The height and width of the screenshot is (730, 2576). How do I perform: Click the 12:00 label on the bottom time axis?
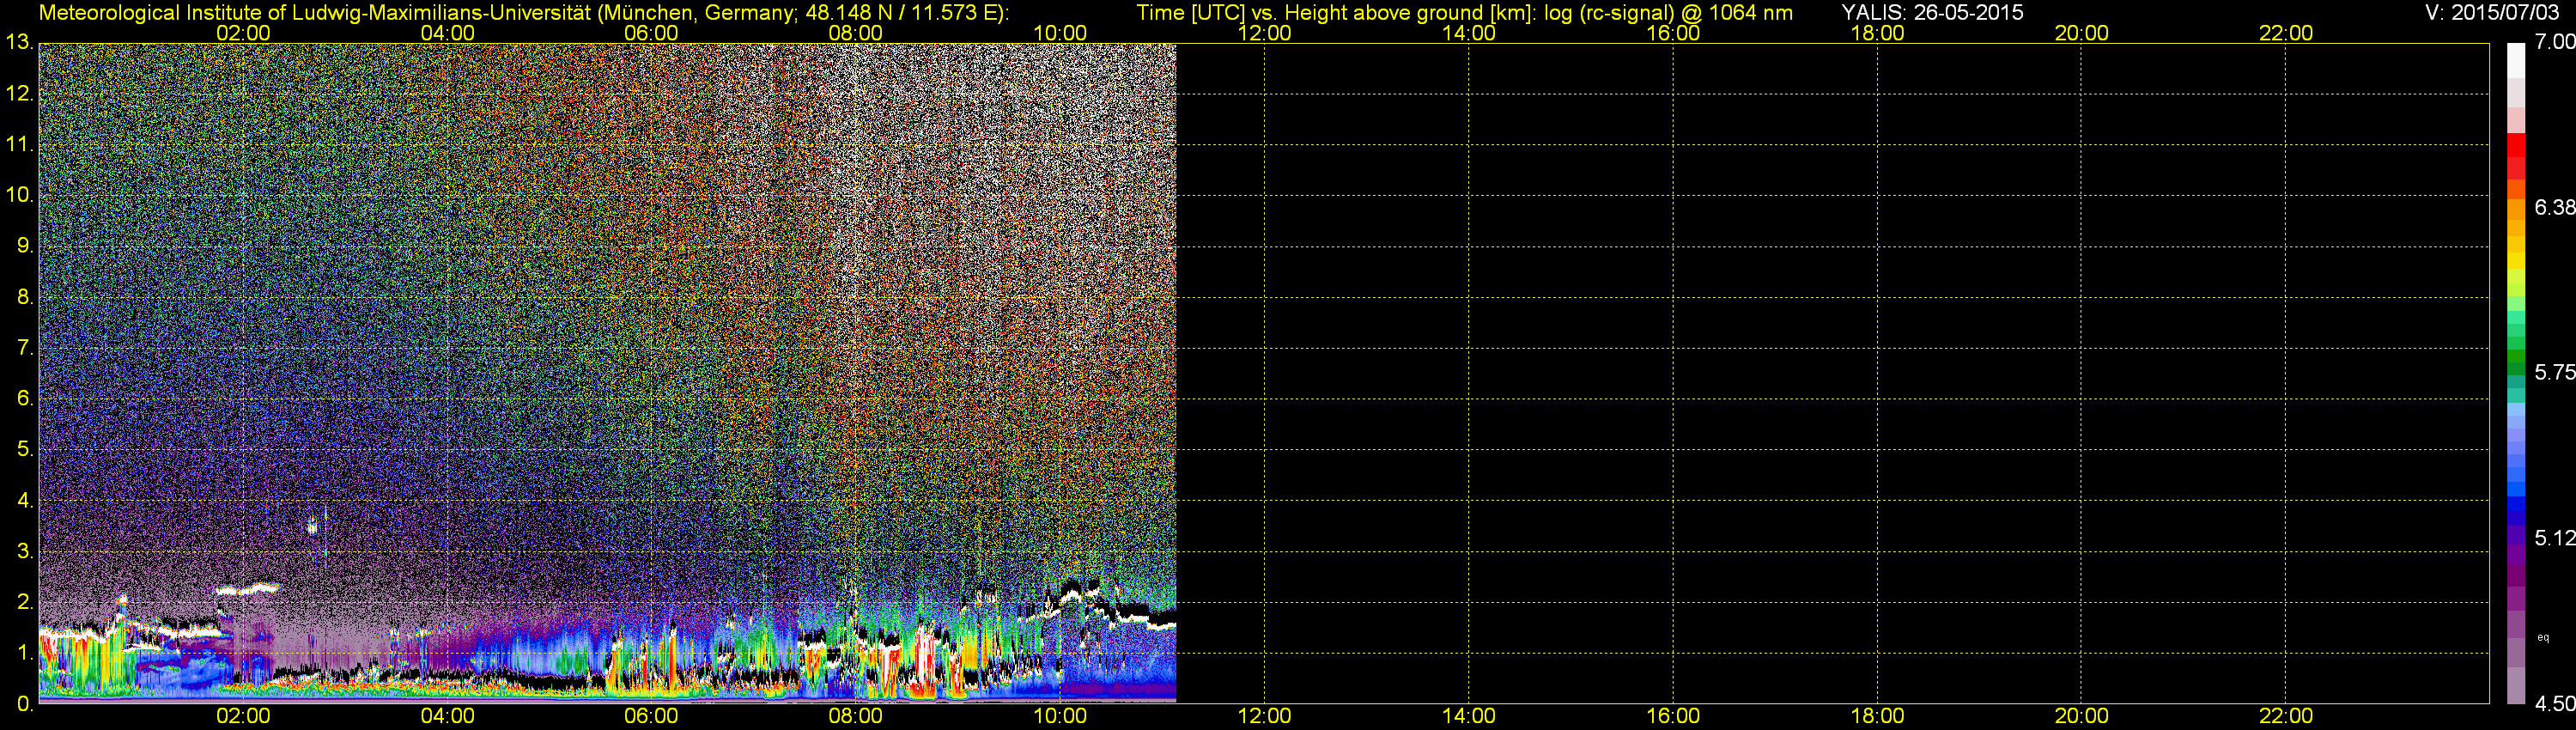click(x=1264, y=716)
